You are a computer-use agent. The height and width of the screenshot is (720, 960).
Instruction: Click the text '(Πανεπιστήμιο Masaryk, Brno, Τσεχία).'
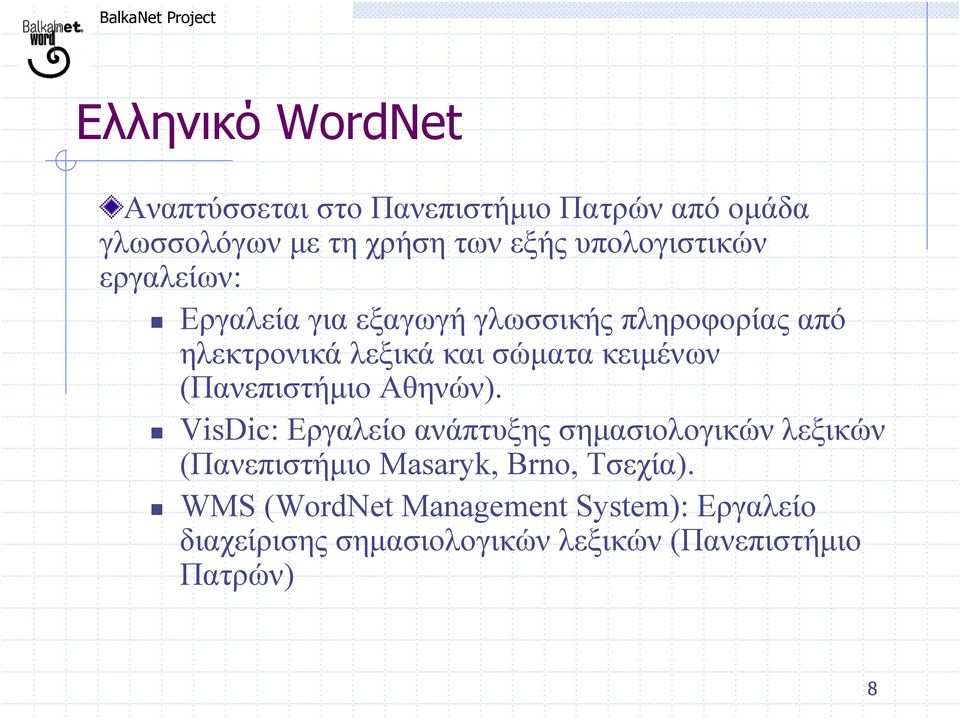437,465
